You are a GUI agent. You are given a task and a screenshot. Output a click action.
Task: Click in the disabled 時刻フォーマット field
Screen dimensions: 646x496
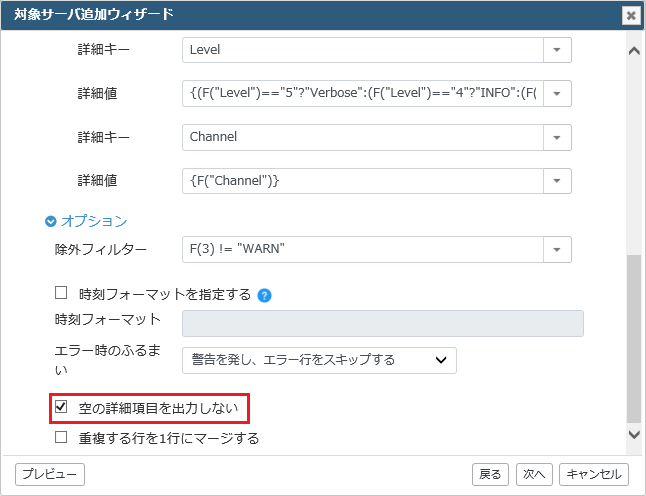click(383, 323)
